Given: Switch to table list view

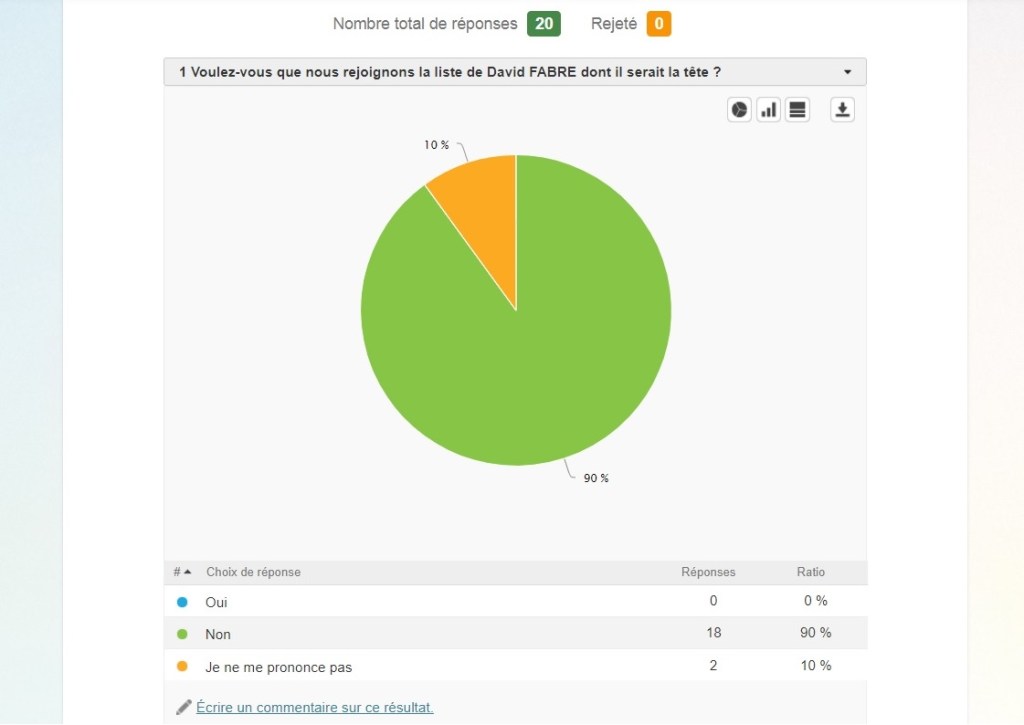Looking at the screenshot, I should (x=798, y=110).
